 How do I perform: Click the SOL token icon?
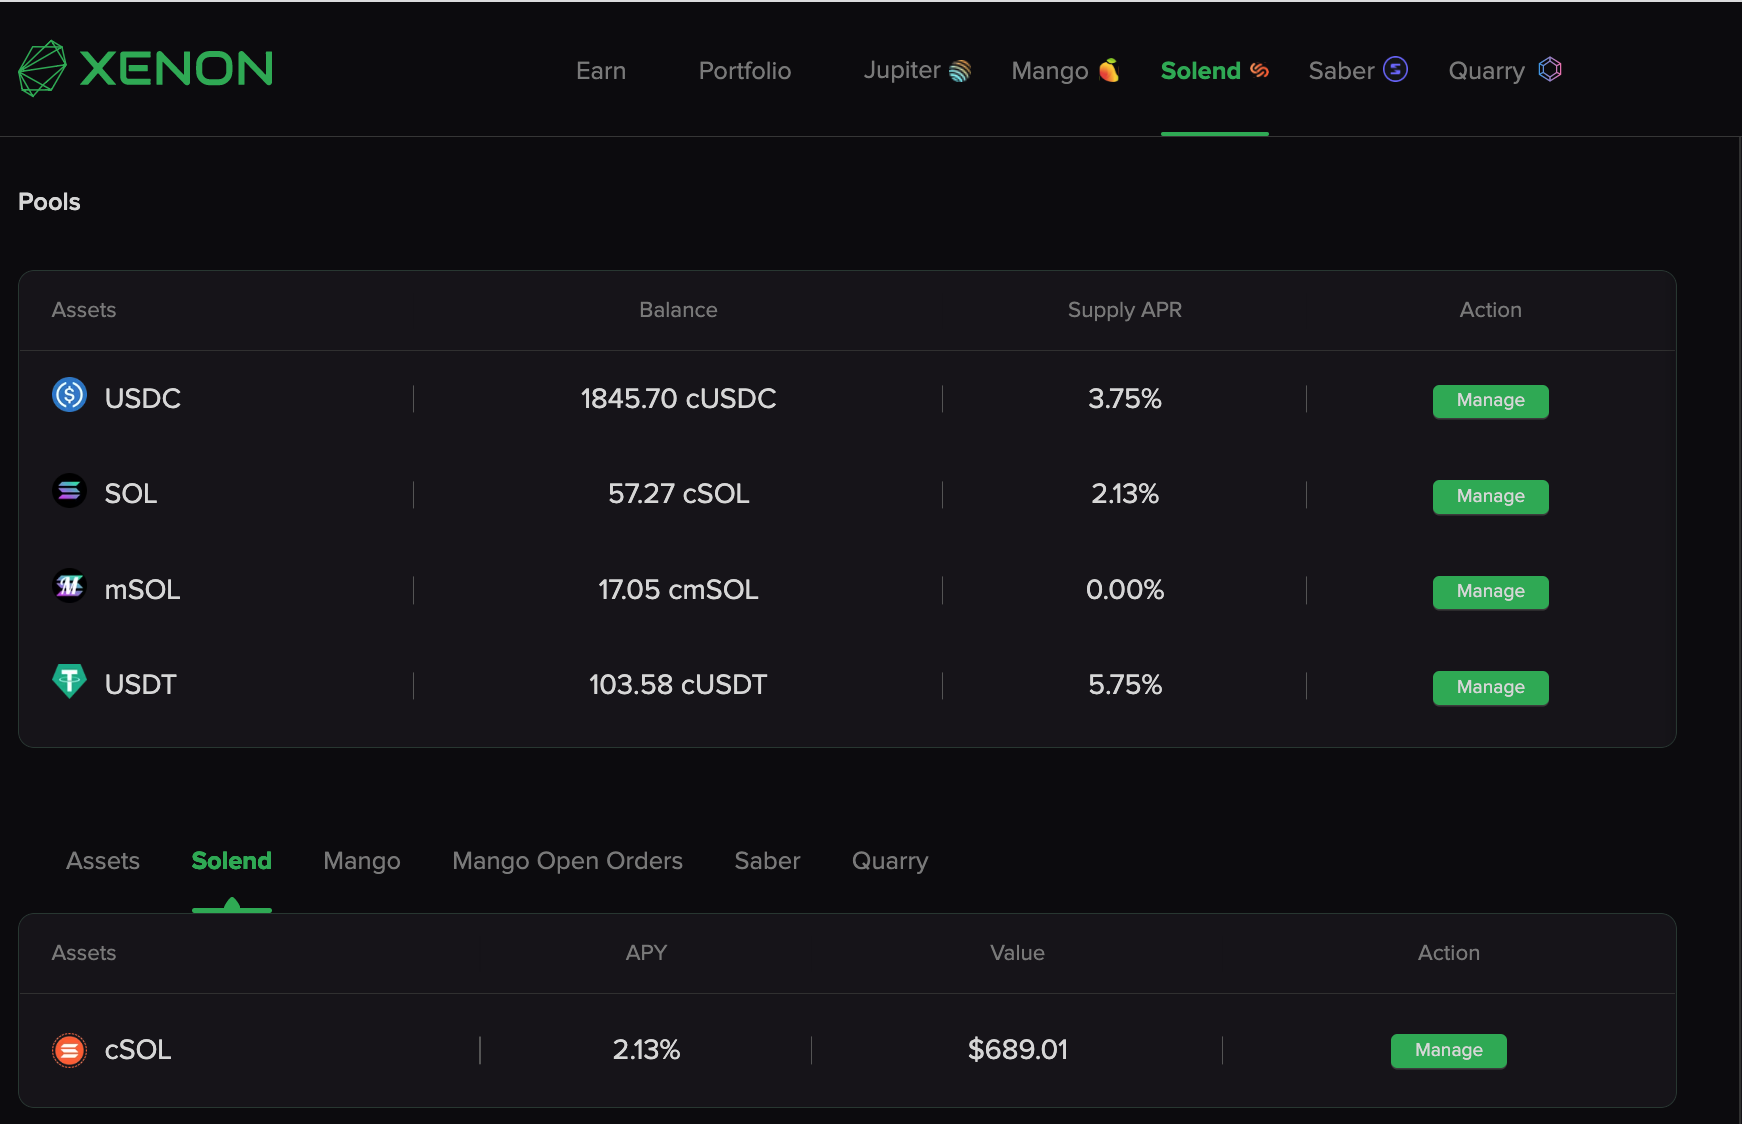coord(69,490)
